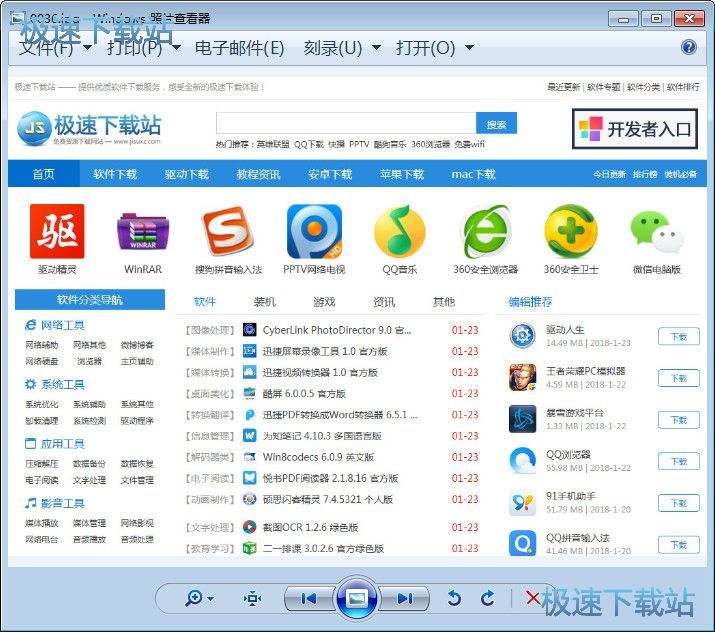Select the 电子邮件(E) menu item

239,48
